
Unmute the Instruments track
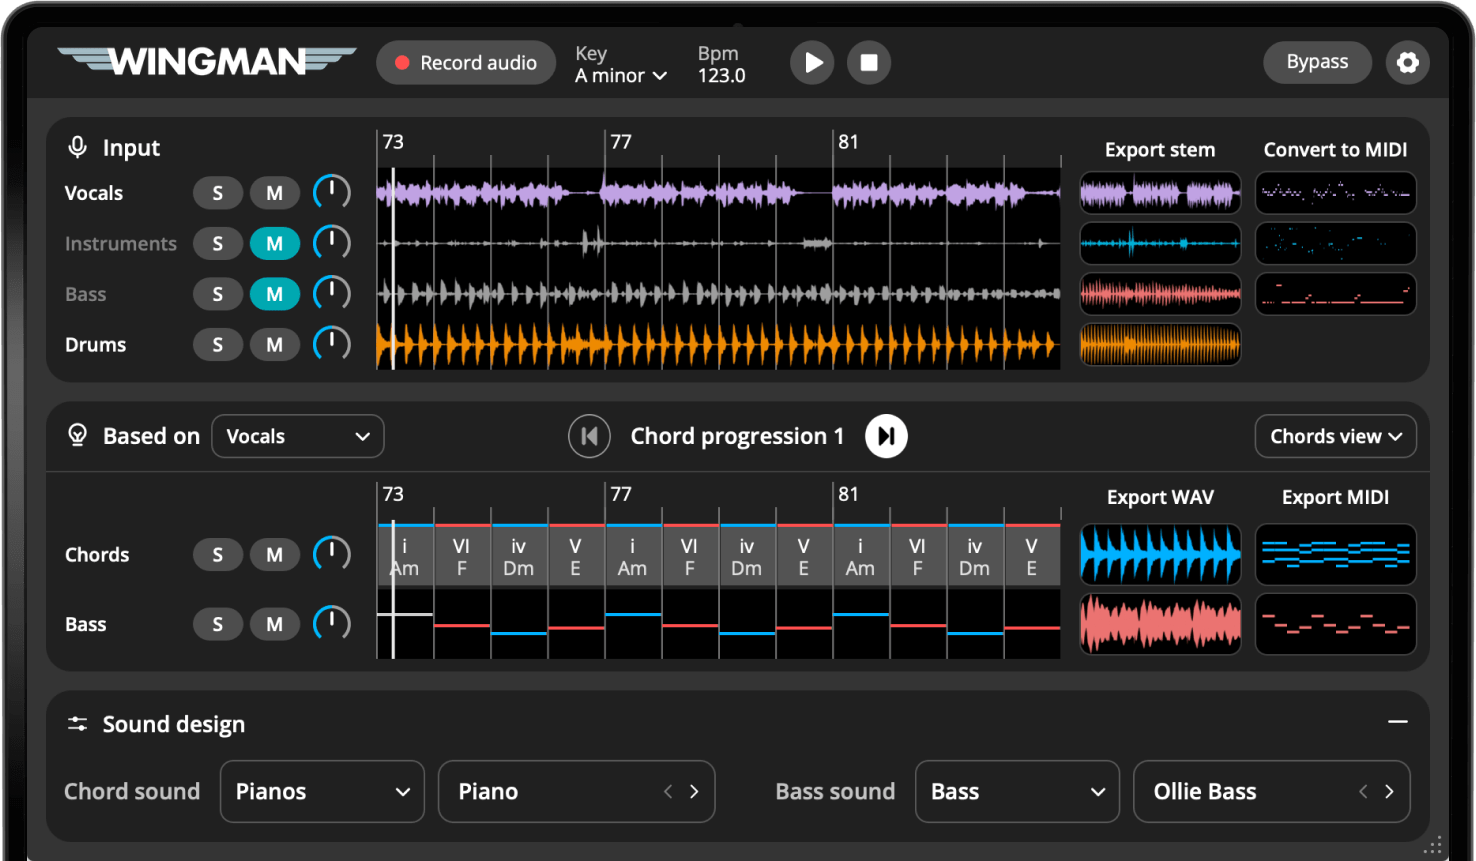tap(274, 244)
